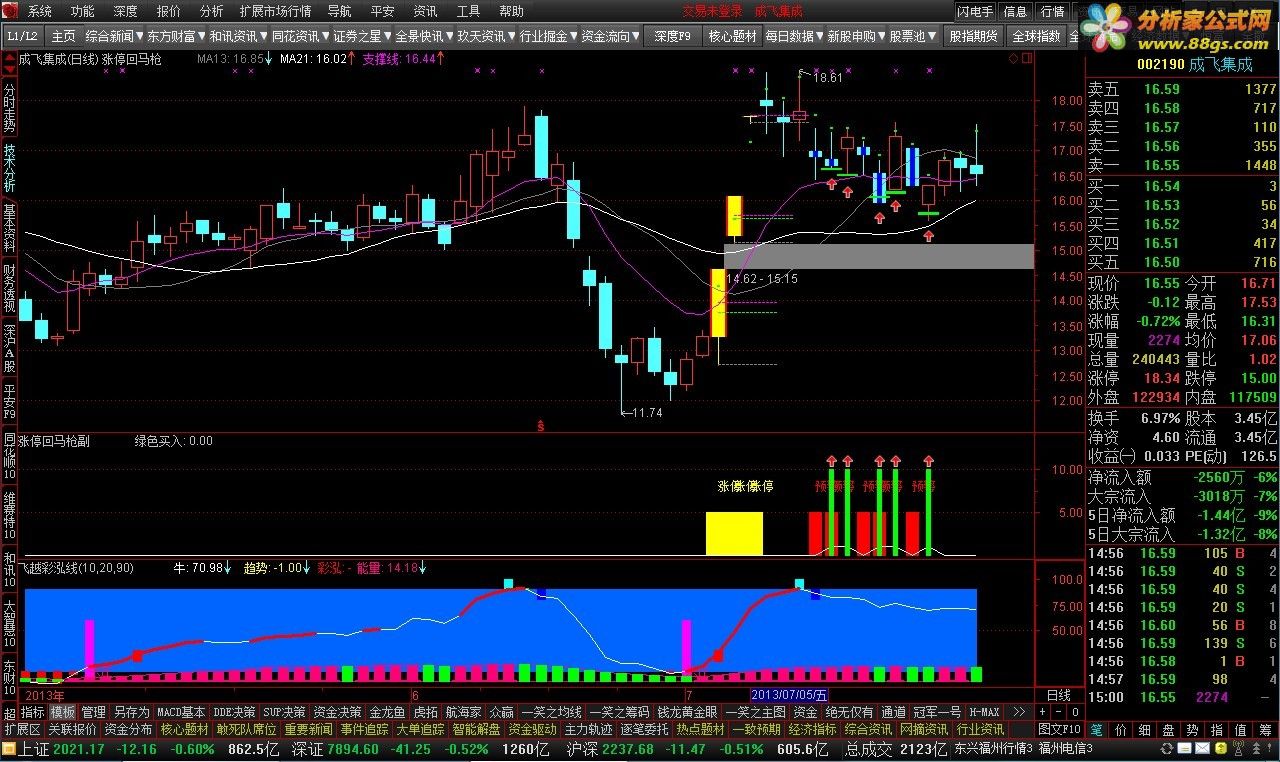The width and height of the screenshot is (1280, 762).
Task: Click the 核心题材 toolbar button
Action: pyautogui.click(x=733, y=36)
